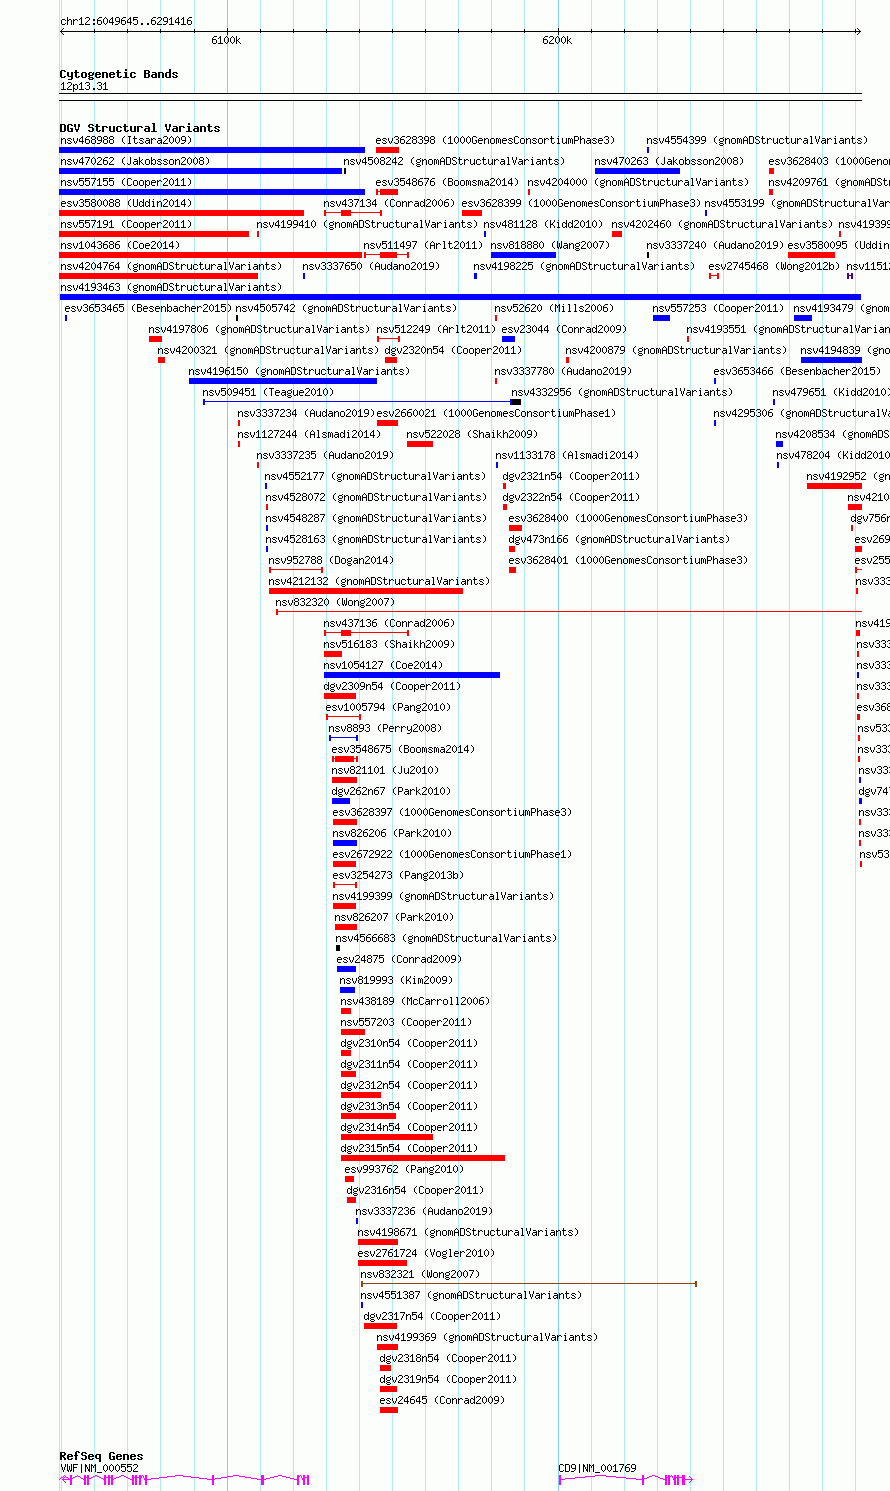Click the Cytogenetic Bands track title
The height and width of the screenshot is (1491, 890).
(x=119, y=74)
